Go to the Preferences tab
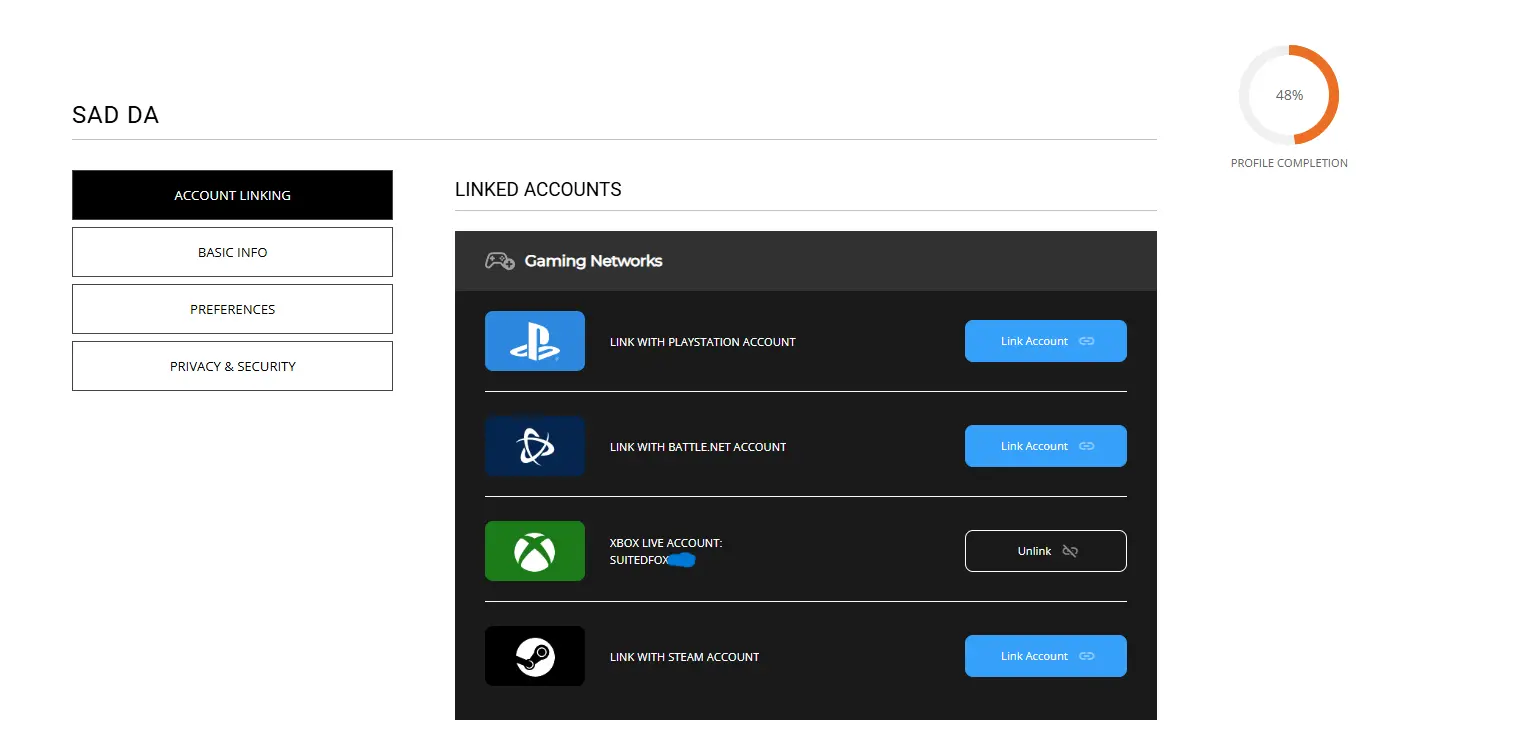This screenshot has width=1535, height=739. coord(232,309)
